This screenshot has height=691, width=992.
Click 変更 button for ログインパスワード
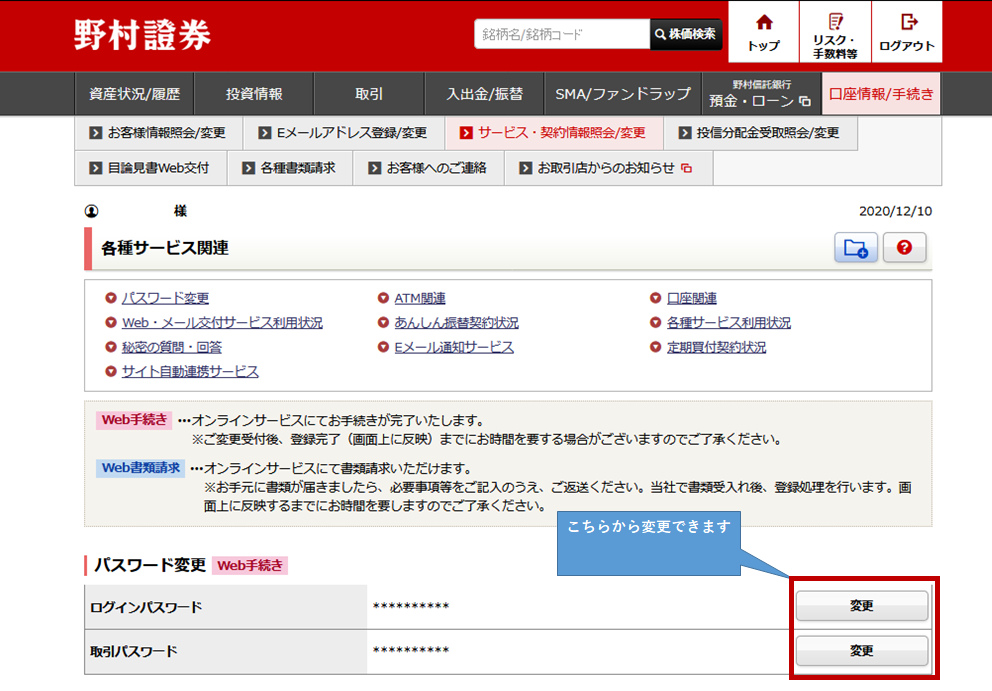tap(862, 606)
